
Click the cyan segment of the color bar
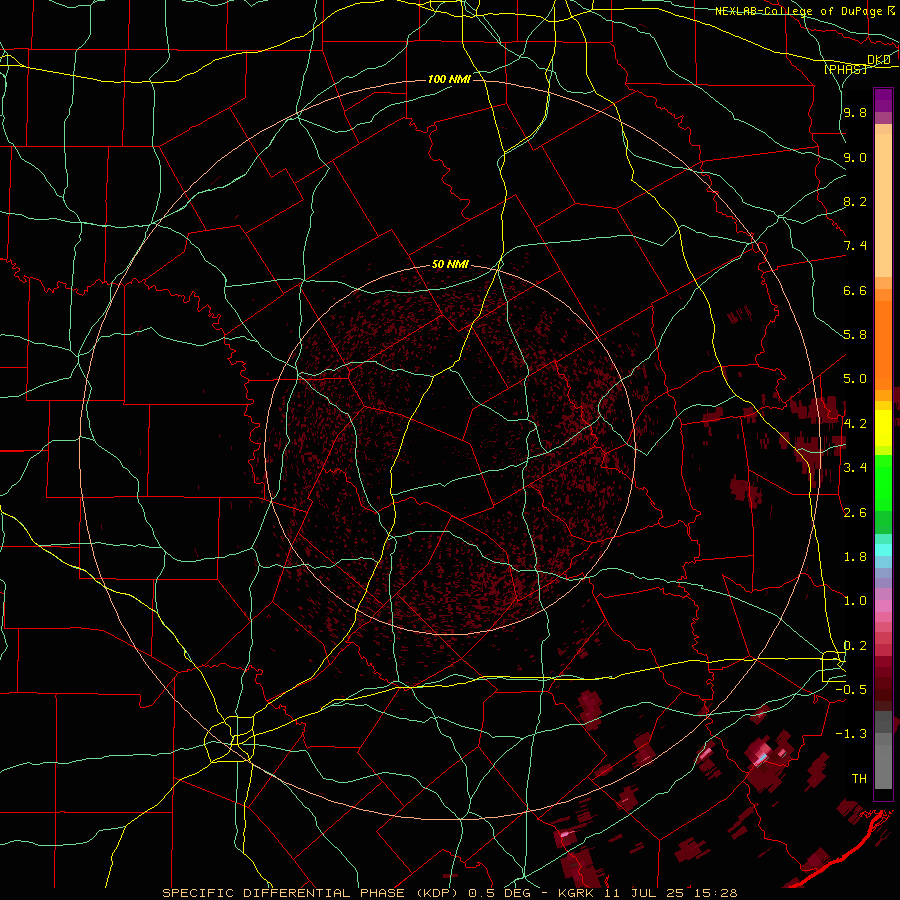pos(883,550)
